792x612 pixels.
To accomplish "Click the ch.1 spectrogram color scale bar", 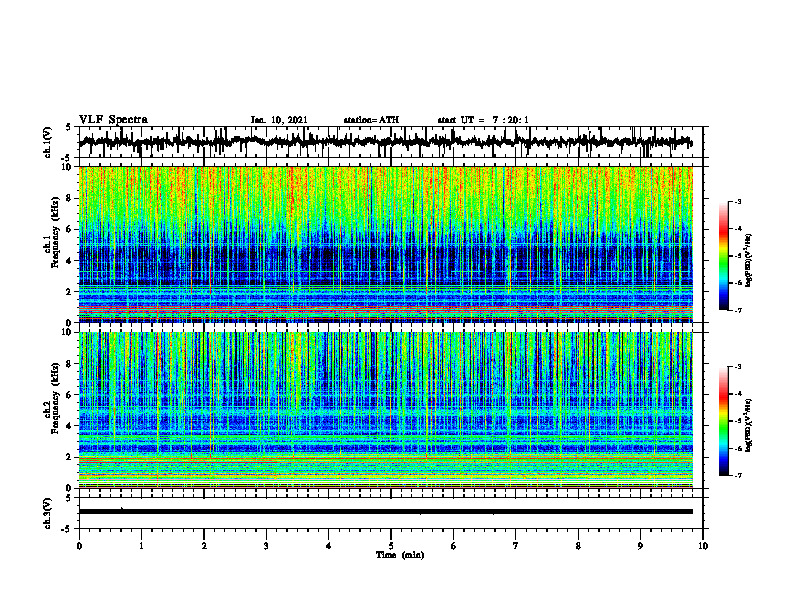I will tap(724, 256).
